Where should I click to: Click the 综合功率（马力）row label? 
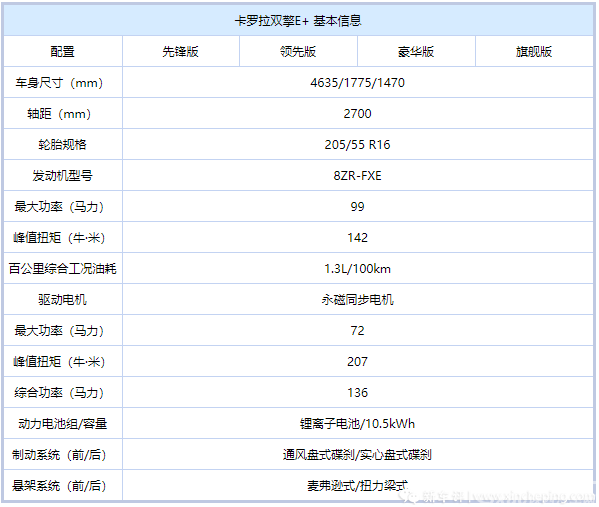click(x=59, y=392)
